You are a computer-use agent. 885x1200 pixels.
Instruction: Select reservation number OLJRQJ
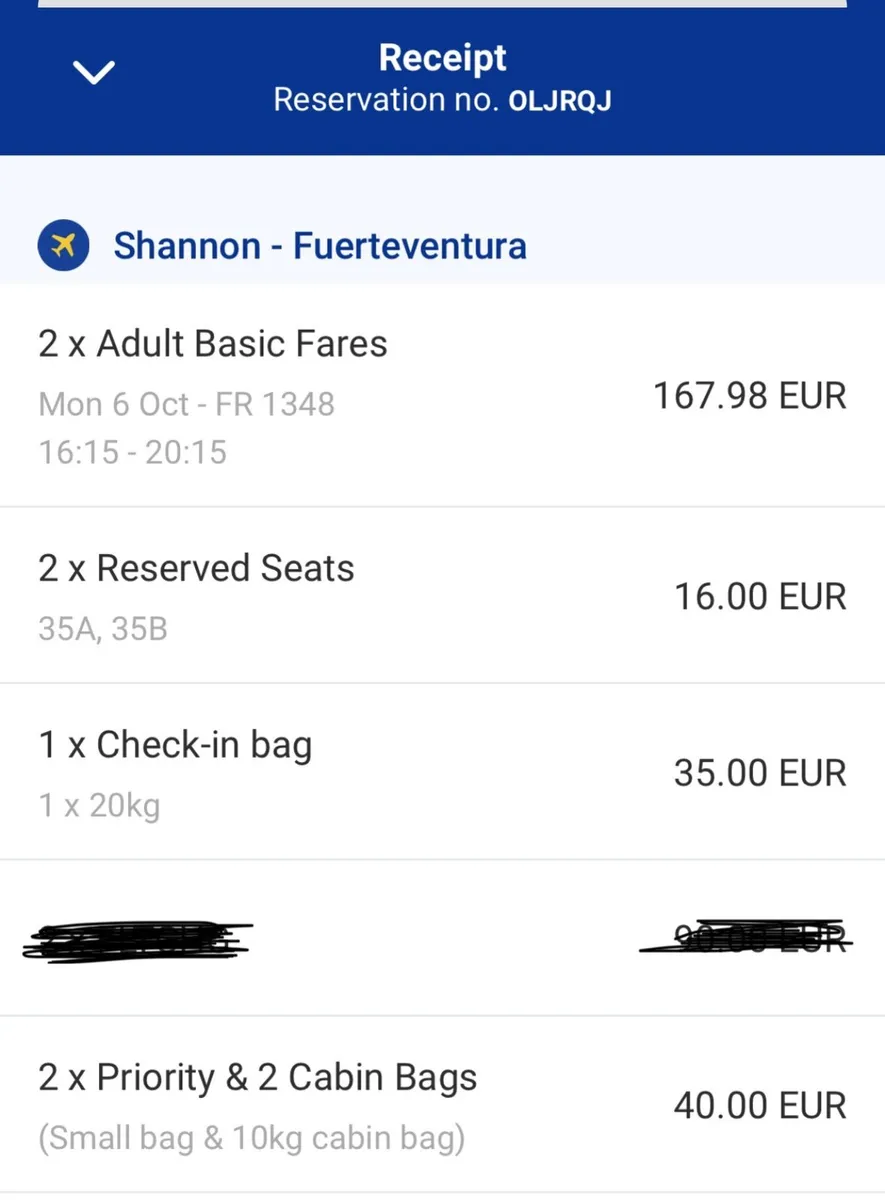560,101
